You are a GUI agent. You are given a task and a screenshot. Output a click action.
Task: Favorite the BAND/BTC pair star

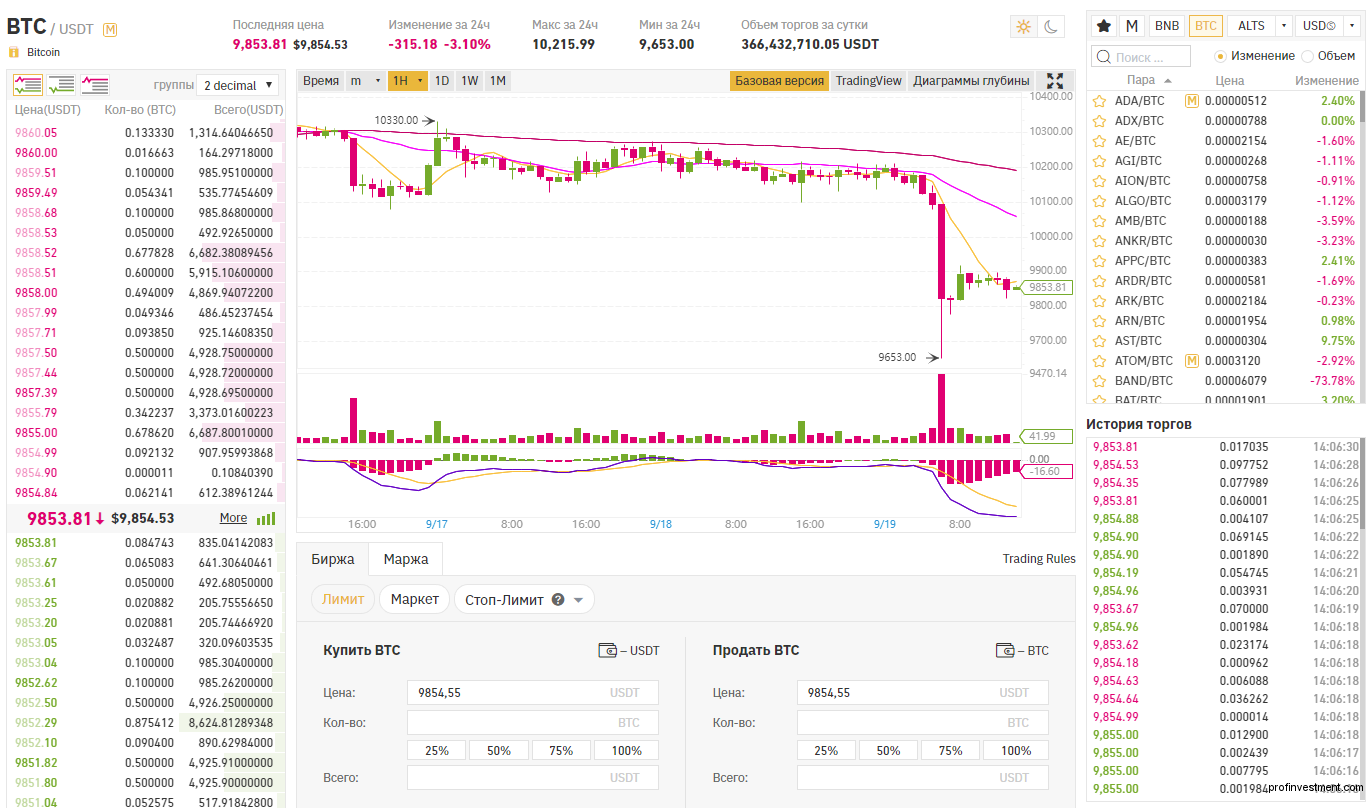1099,381
